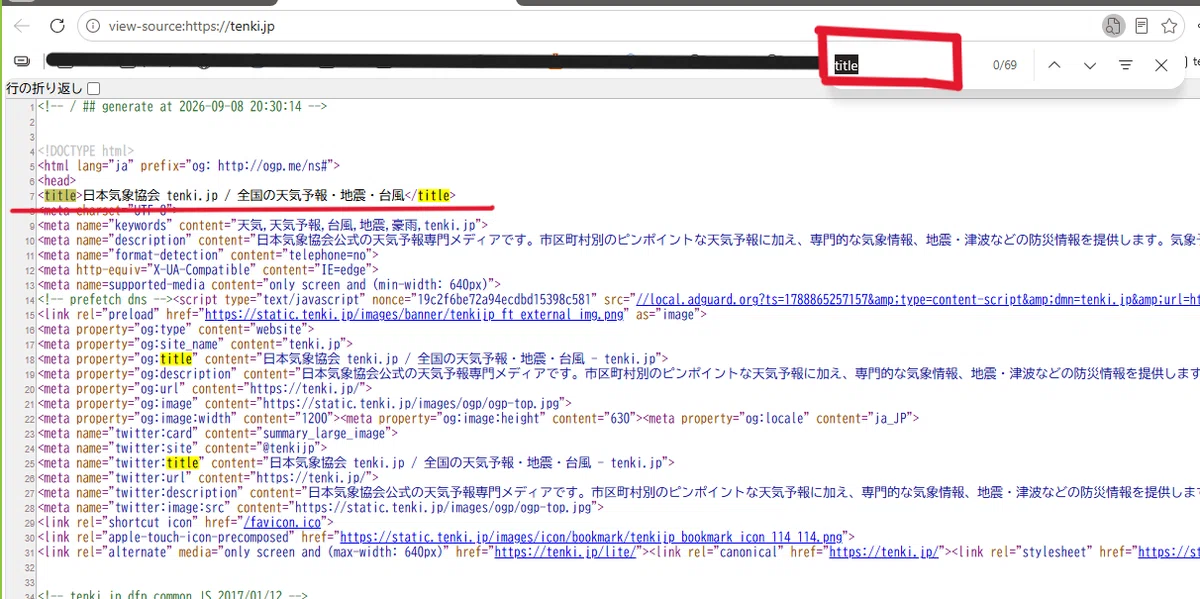Click the address bar showing view-source:https://tenki.jp
The width and height of the screenshot is (1200, 599).
(590, 26)
